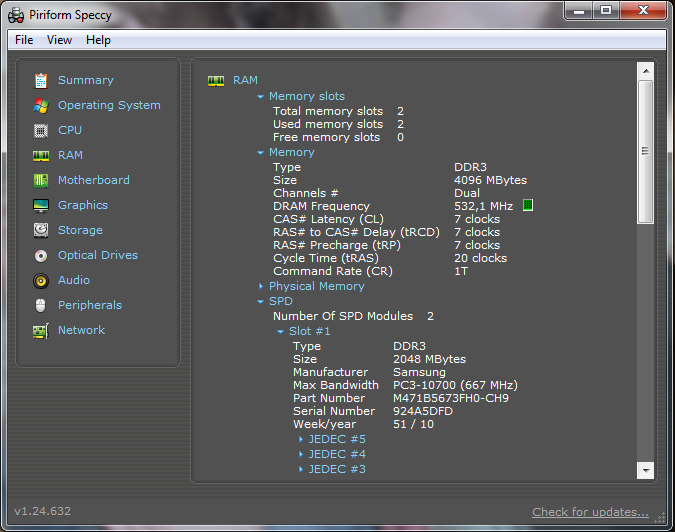Click the Serial Number 924A5DFD value
Screen dimensions: 675x532
click(423, 411)
